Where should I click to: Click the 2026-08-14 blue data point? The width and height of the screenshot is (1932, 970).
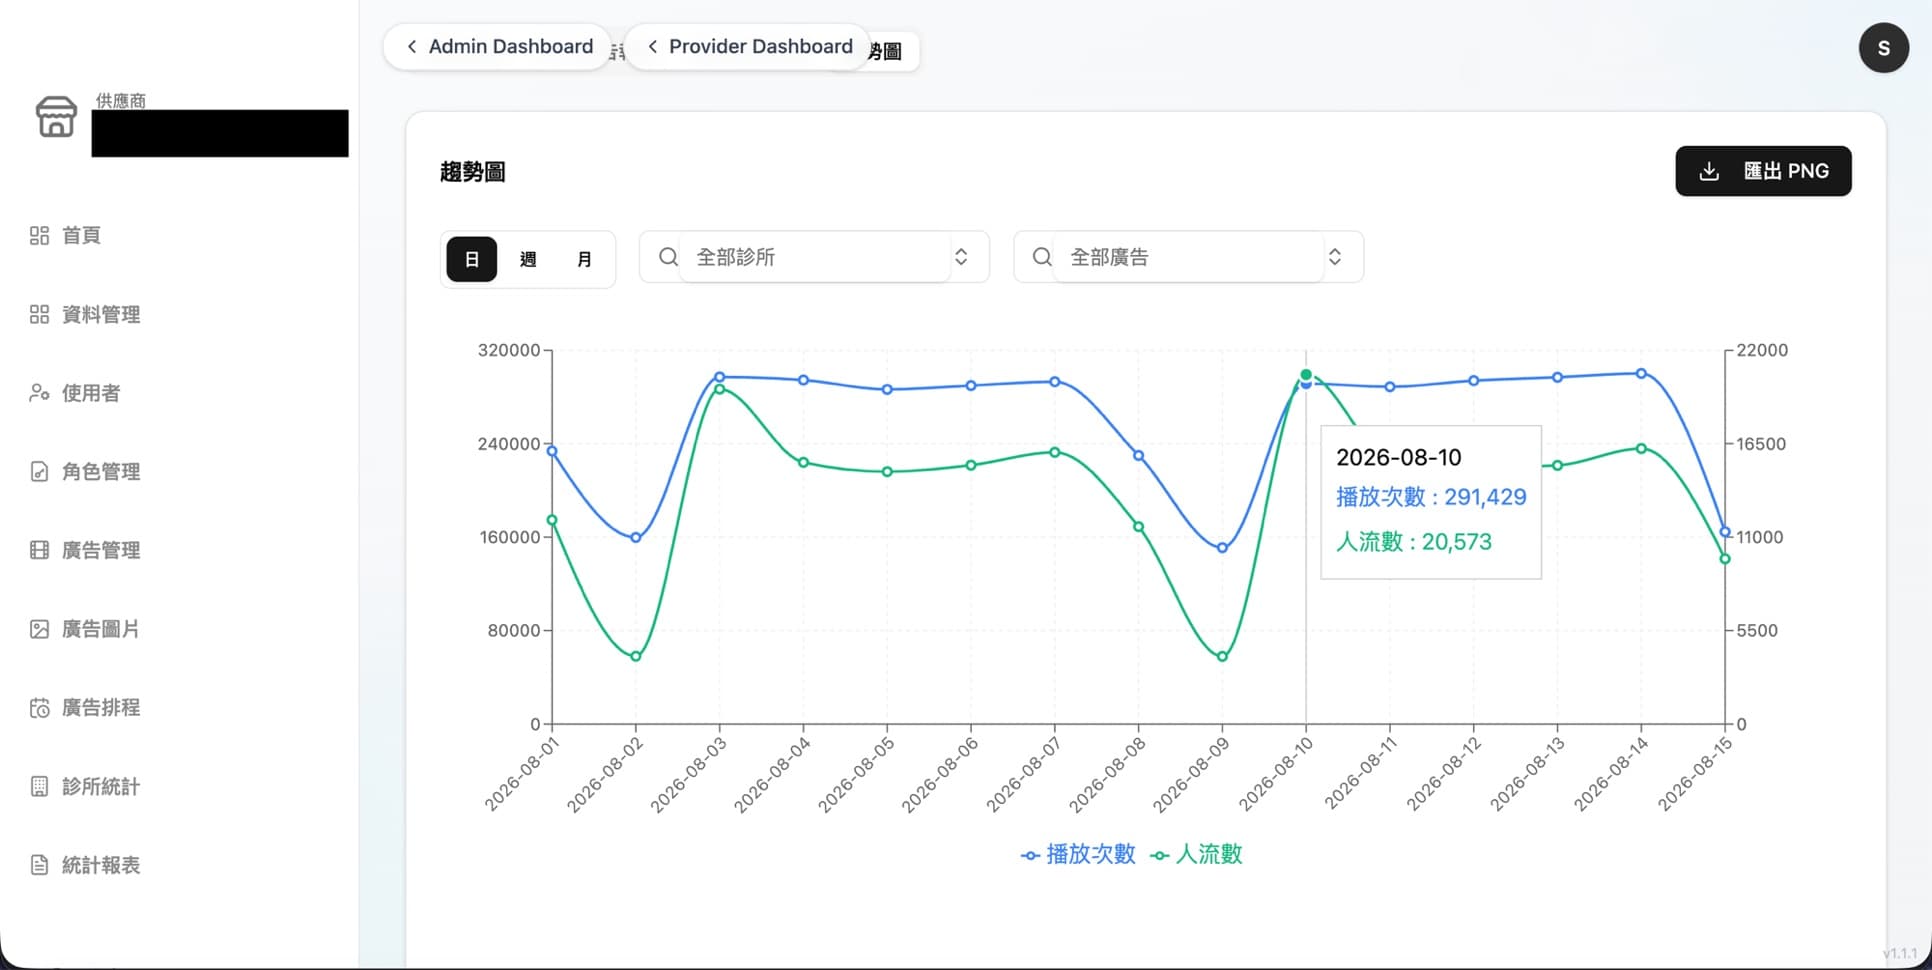pos(1641,373)
